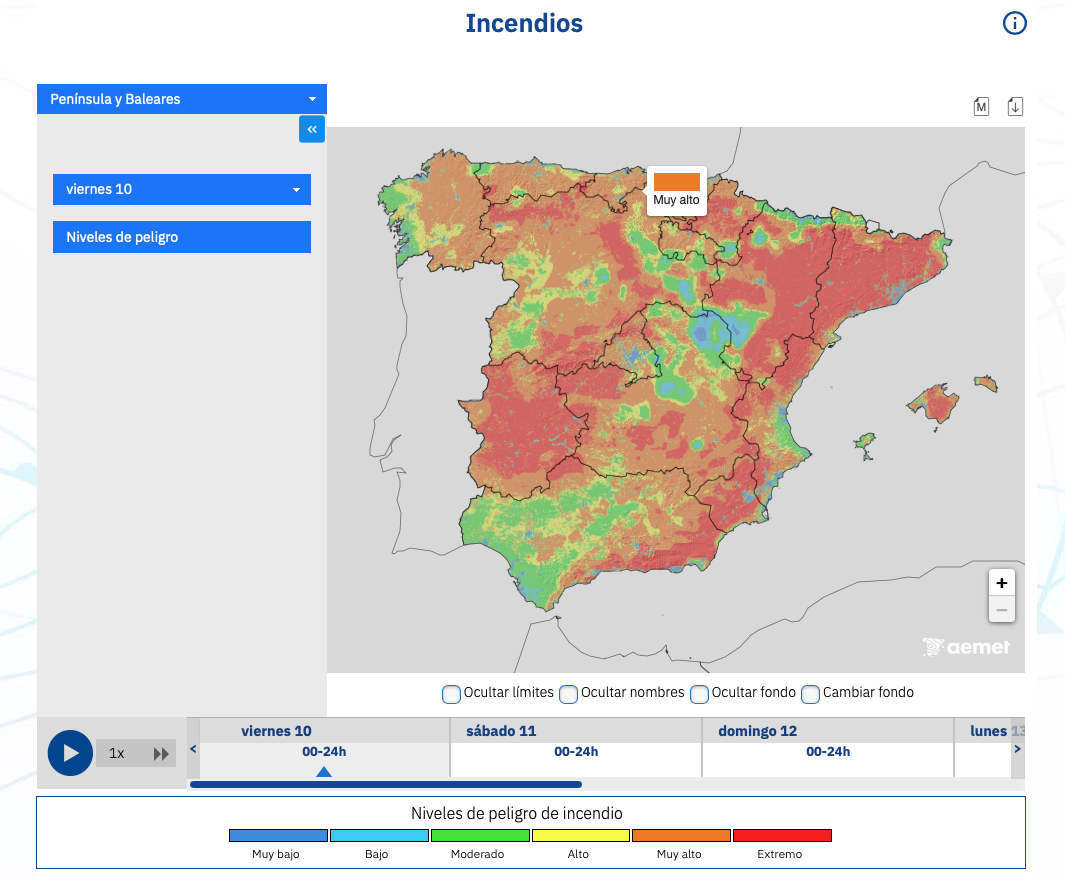Click Mallorca island on the map
The image size is (1065, 880).
coord(935,403)
